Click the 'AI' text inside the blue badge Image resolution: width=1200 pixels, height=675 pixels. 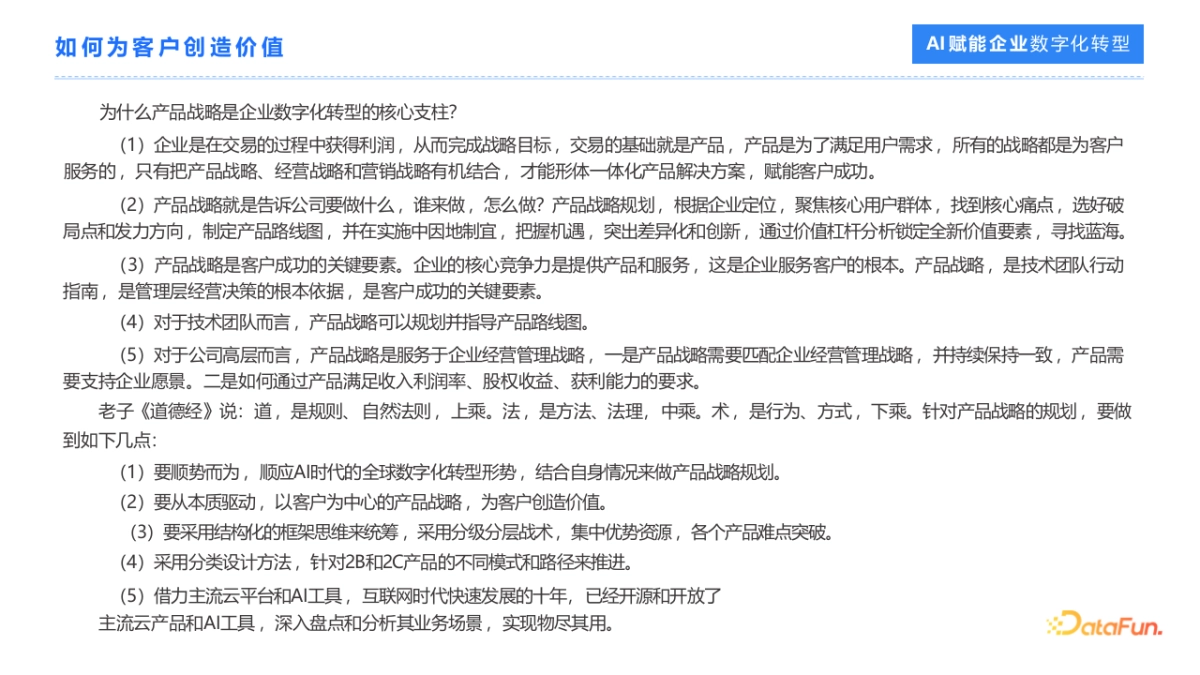[936, 42]
